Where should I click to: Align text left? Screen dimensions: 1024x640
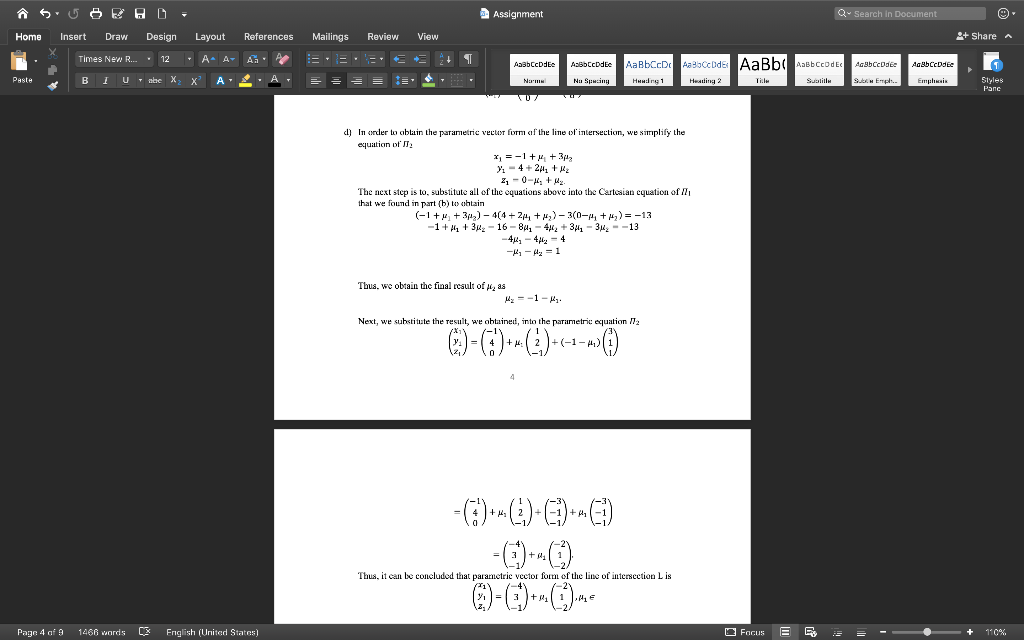click(316, 80)
